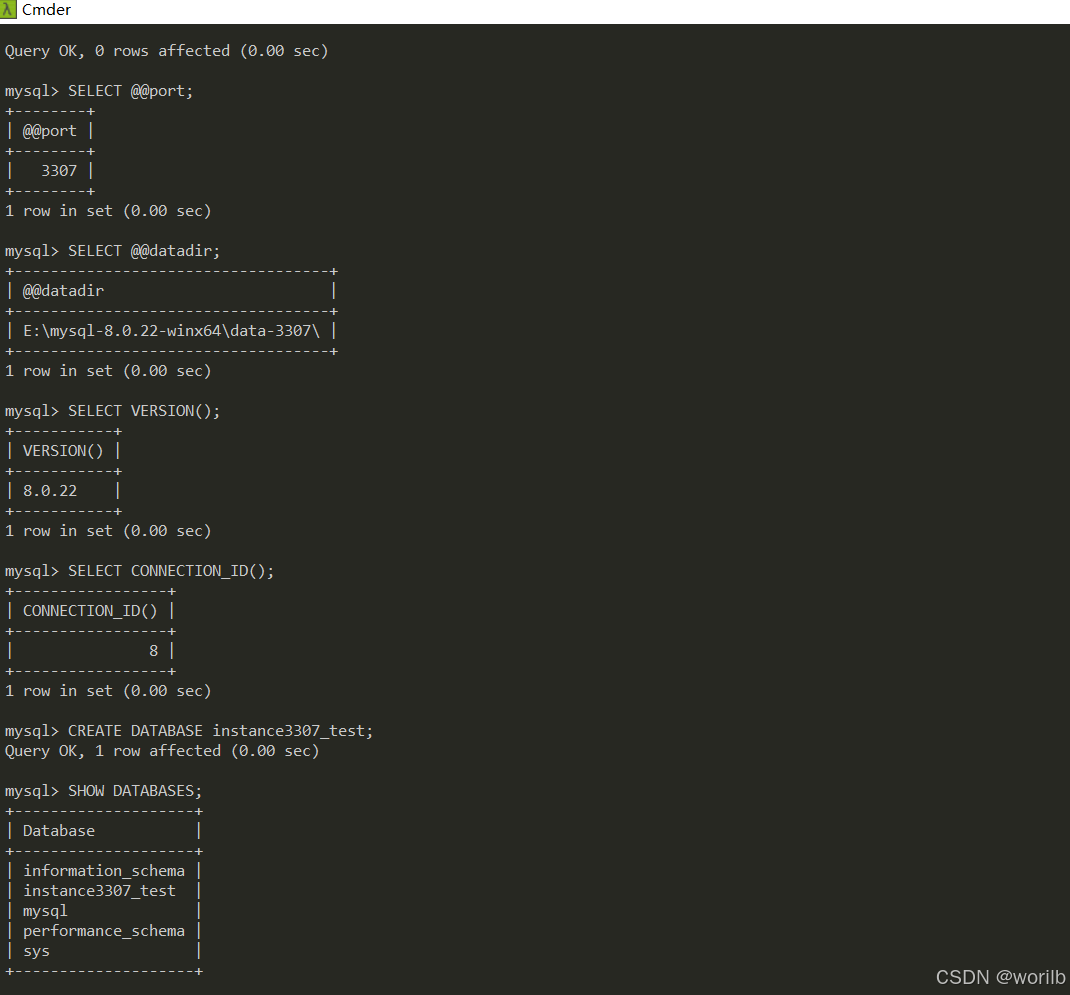
Task: Click the SHOW DATABASES; command line
Action: [104, 791]
